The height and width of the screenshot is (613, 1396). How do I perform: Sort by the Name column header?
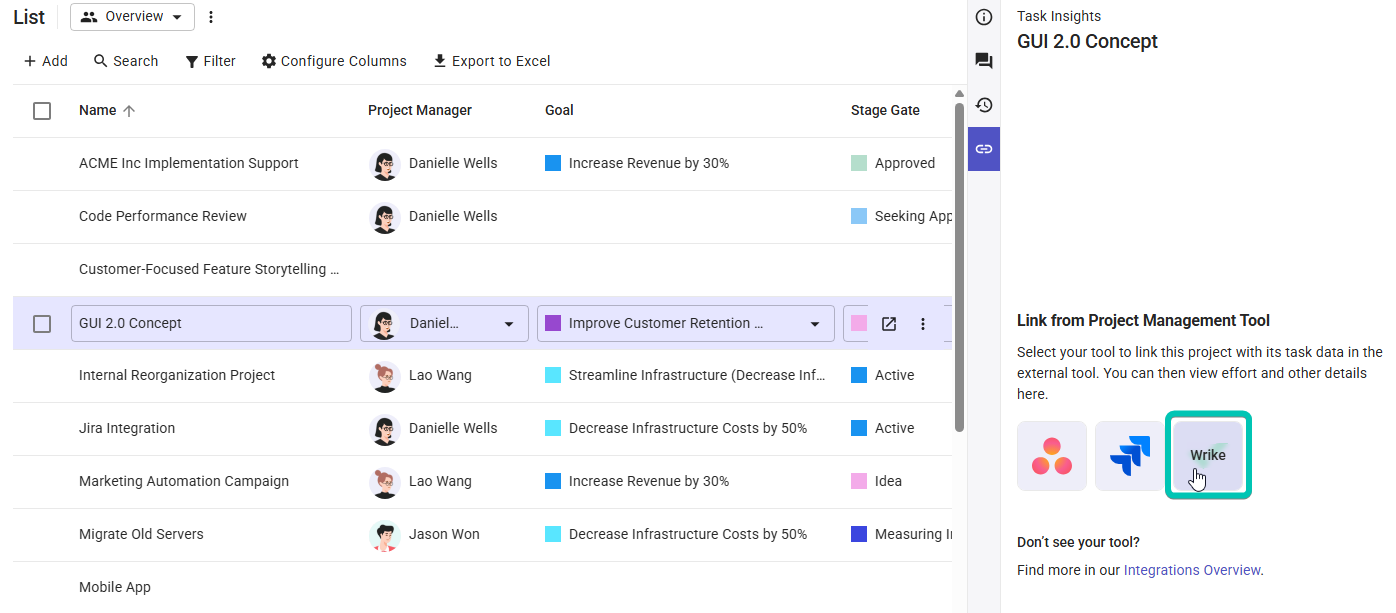[98, 111]
